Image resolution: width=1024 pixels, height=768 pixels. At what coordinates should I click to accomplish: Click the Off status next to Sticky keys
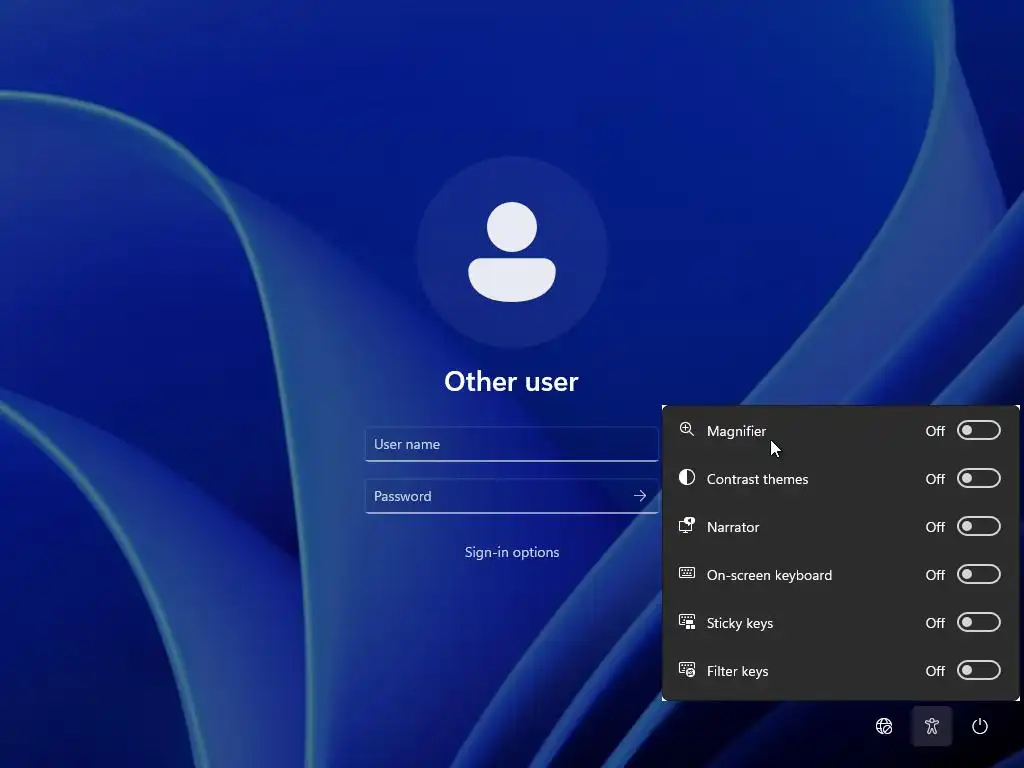coord(935,623)
